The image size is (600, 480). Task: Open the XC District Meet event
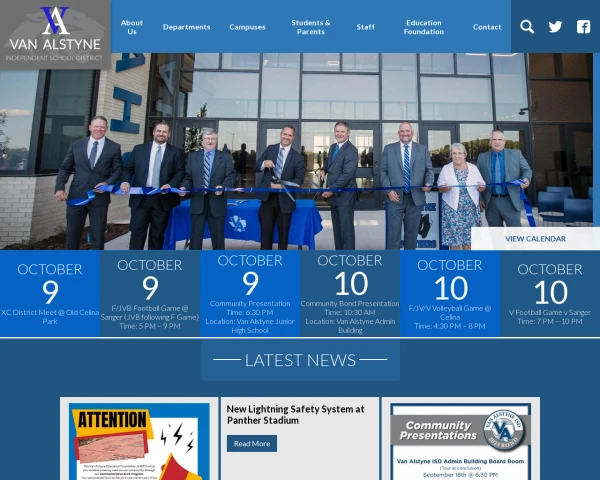pyautogui.click(x=50, y=294)
